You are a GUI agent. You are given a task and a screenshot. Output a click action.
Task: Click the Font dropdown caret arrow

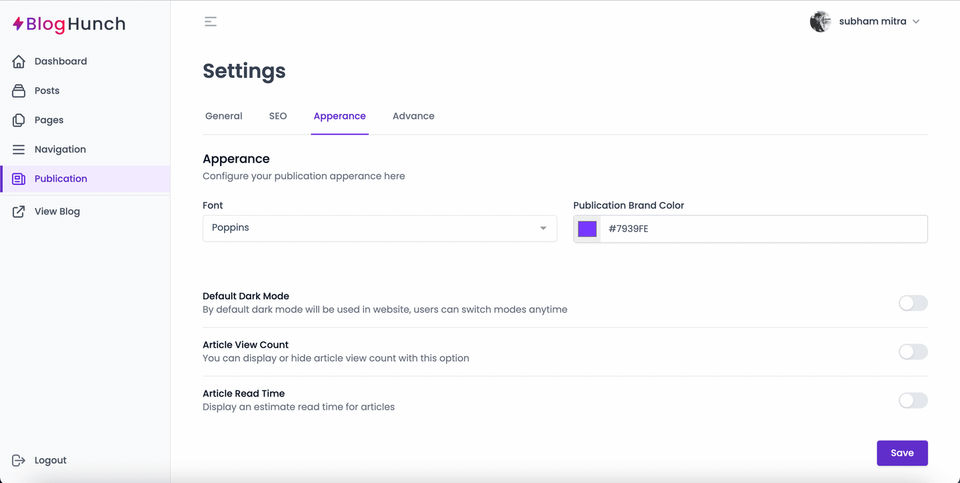click(543, 228)
